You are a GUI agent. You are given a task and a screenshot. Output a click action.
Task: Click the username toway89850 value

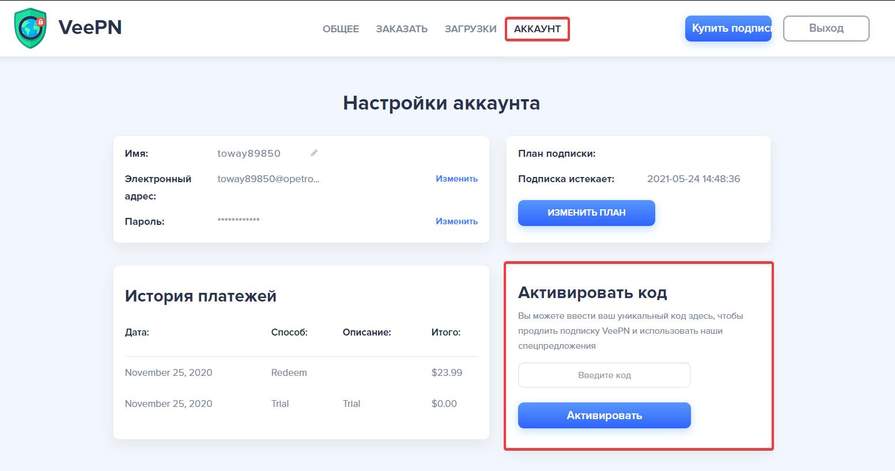[x=249, y=153]
